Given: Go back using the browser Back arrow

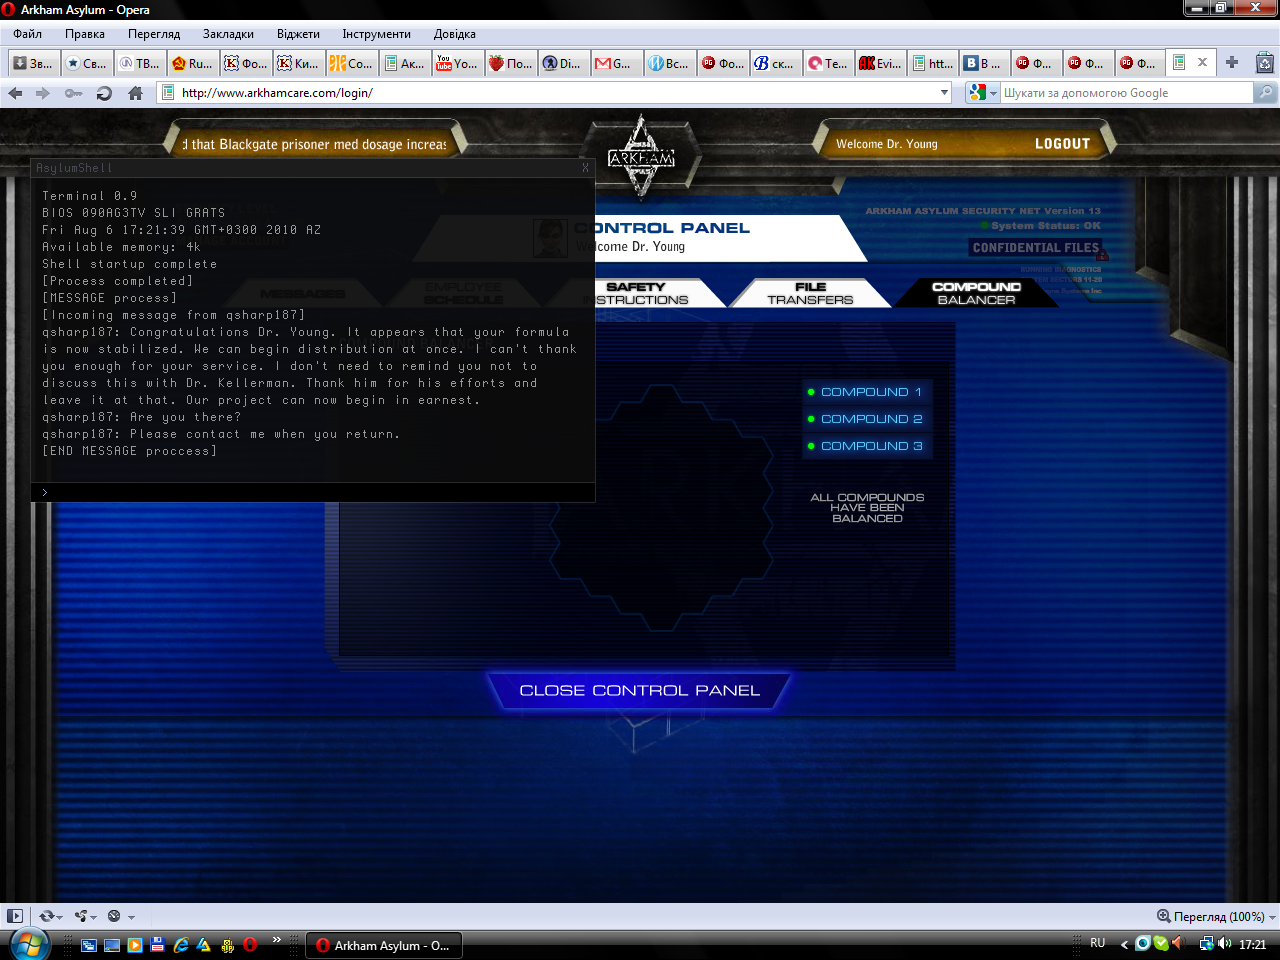Looking at the screenshot, I should coord(15,93).
